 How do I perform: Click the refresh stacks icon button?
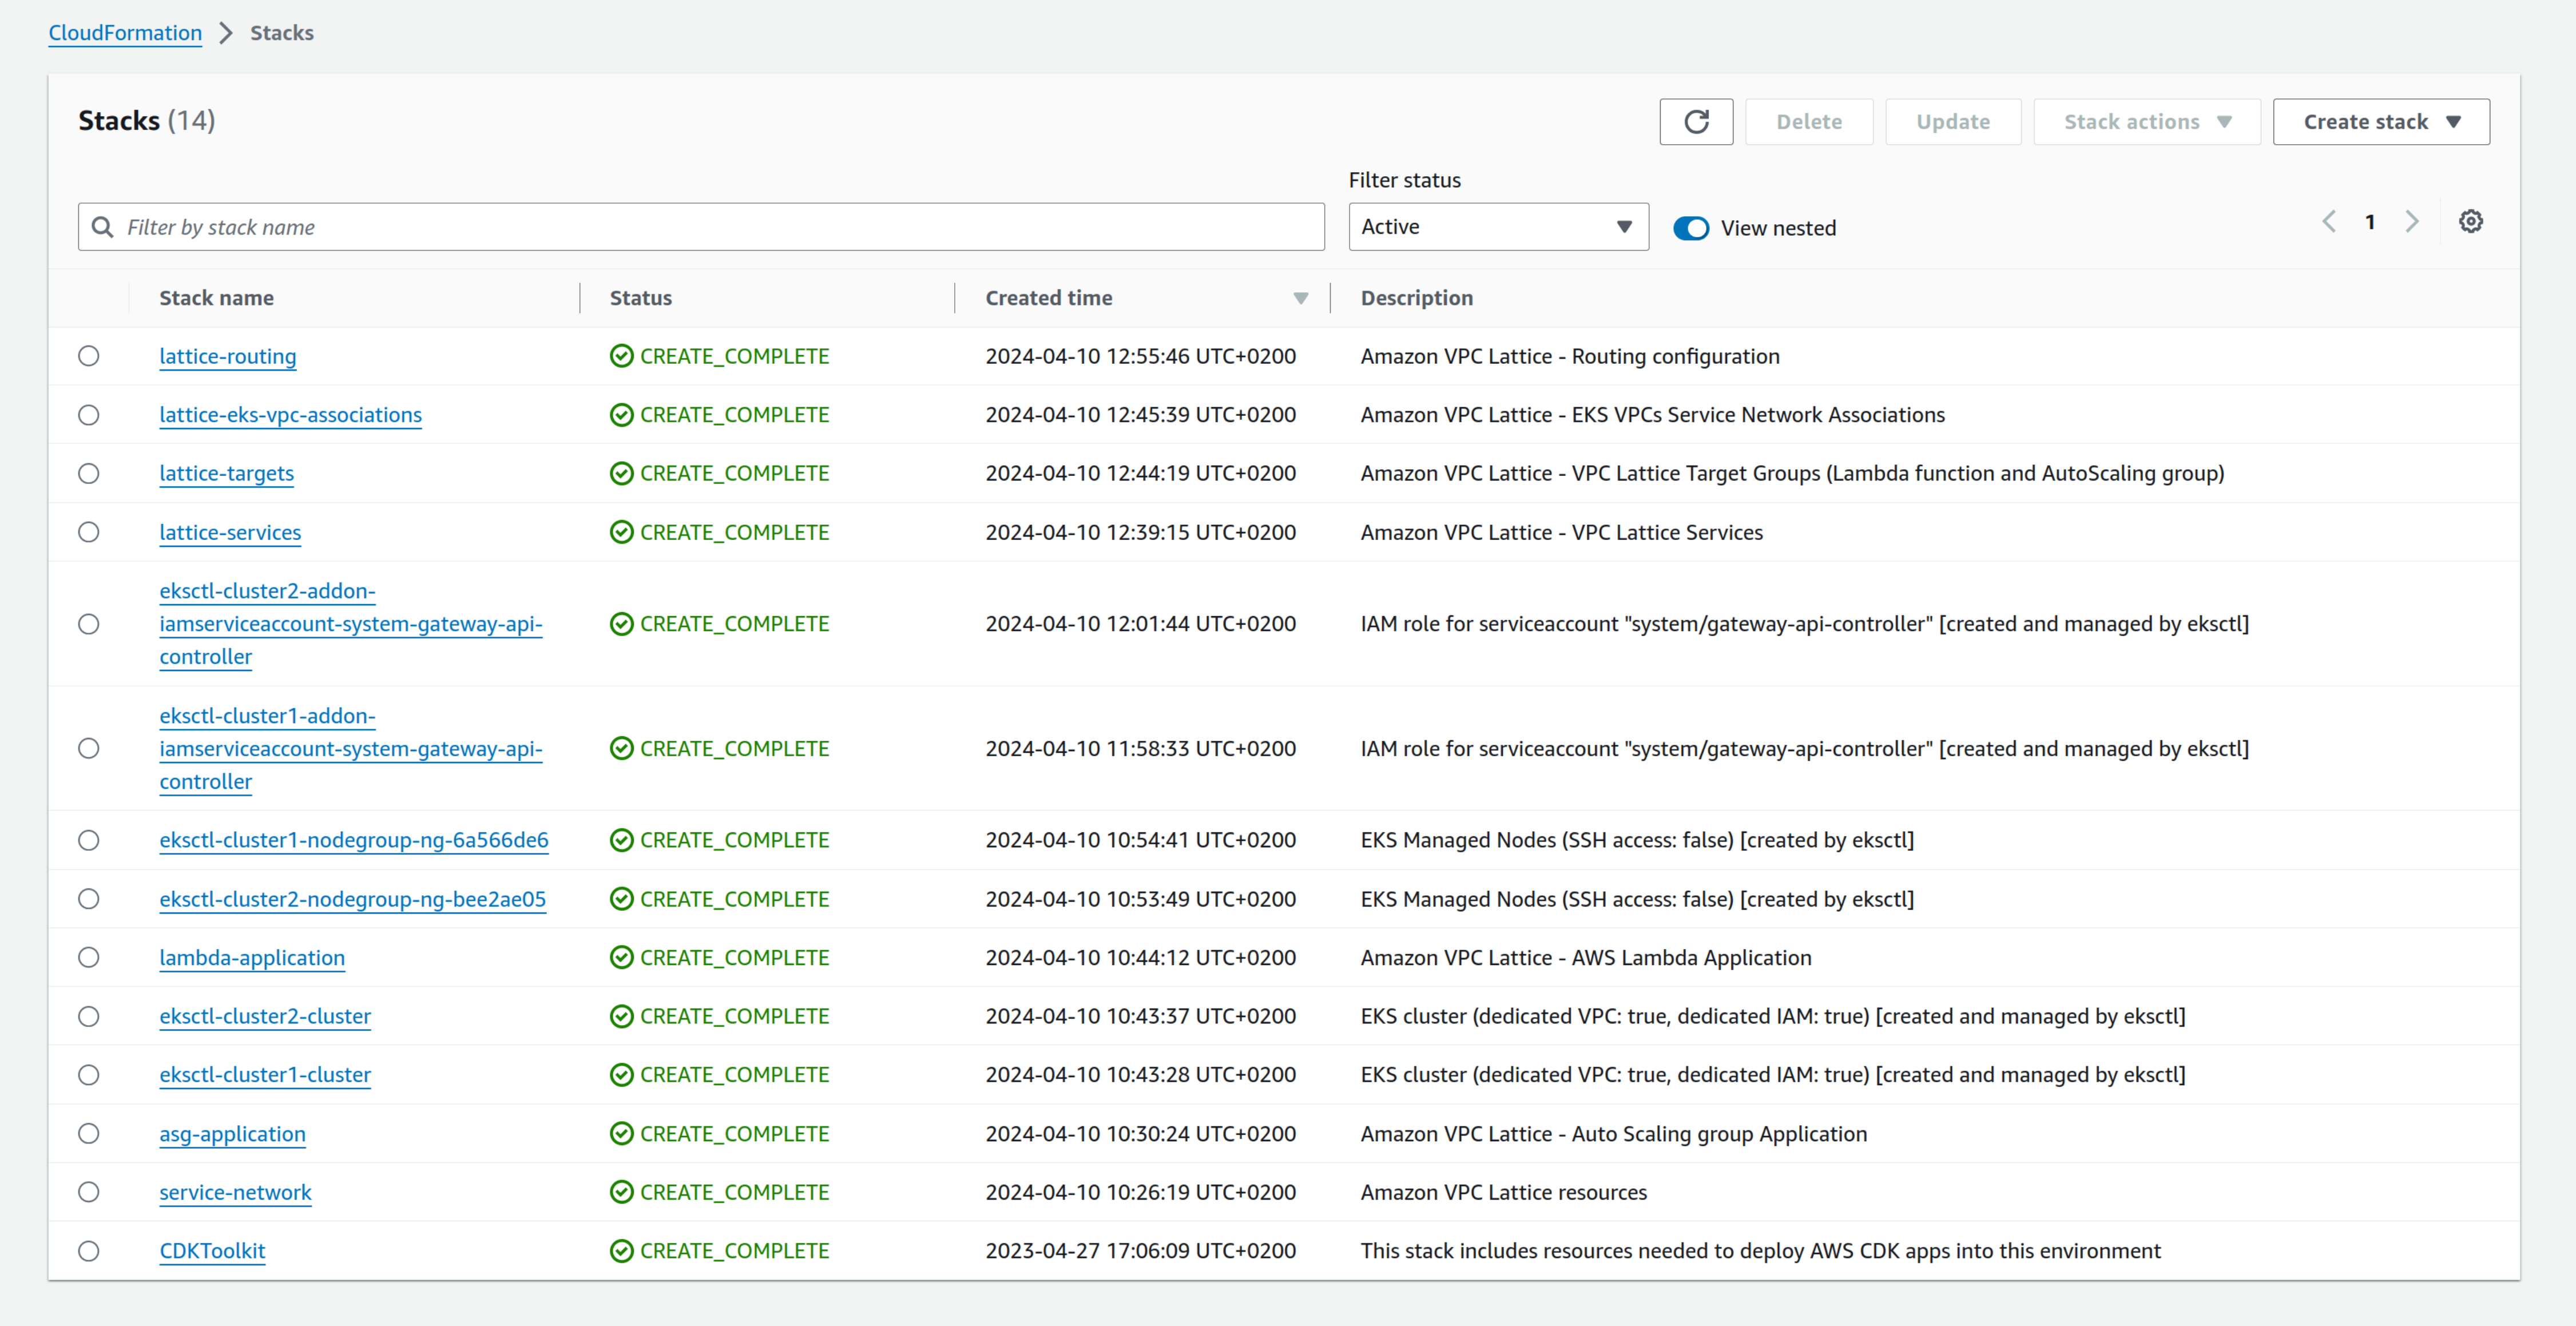coord(1695,122)
